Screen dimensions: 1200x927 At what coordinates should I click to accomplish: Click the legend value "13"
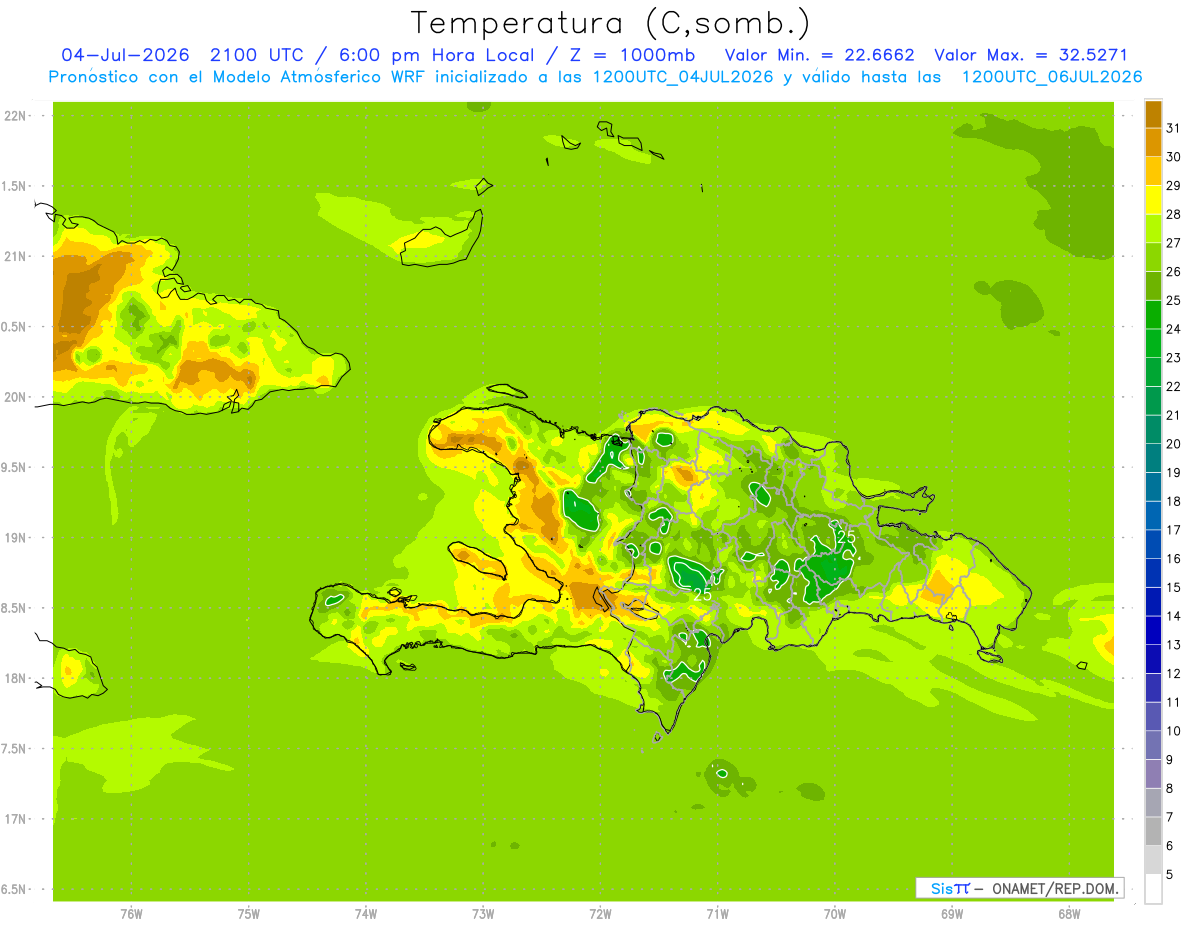click(x=1173, y=645)
